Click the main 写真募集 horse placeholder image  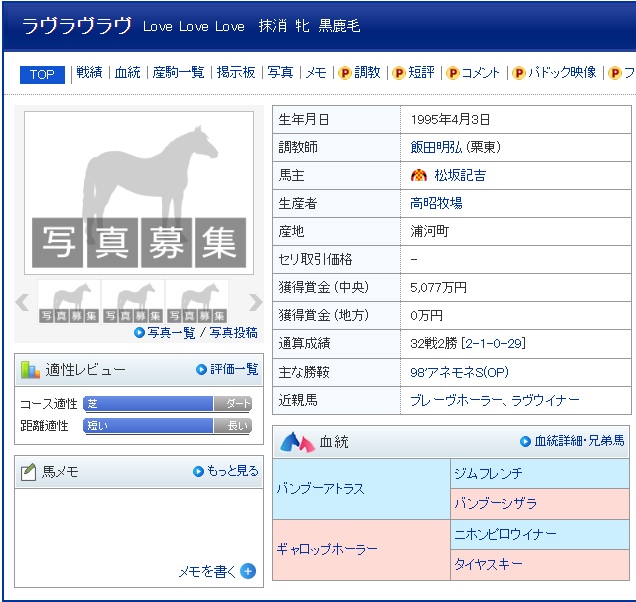[x=139, y=193]
